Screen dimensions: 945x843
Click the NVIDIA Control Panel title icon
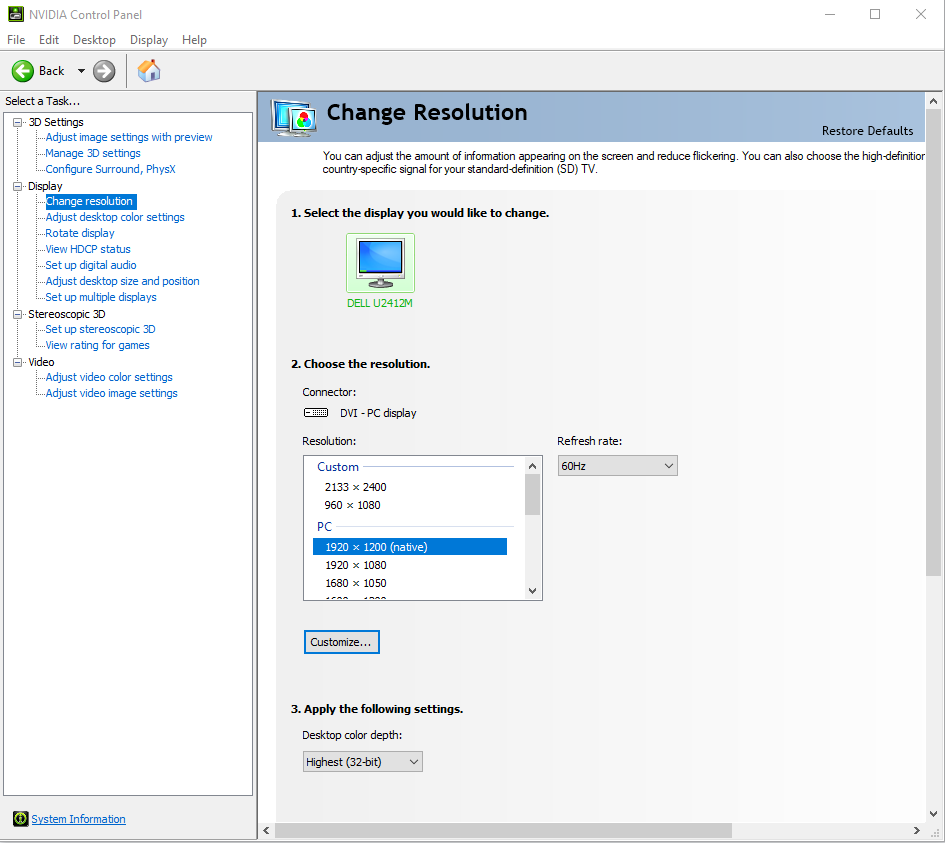pyautogui.click(x=16, y=14)
